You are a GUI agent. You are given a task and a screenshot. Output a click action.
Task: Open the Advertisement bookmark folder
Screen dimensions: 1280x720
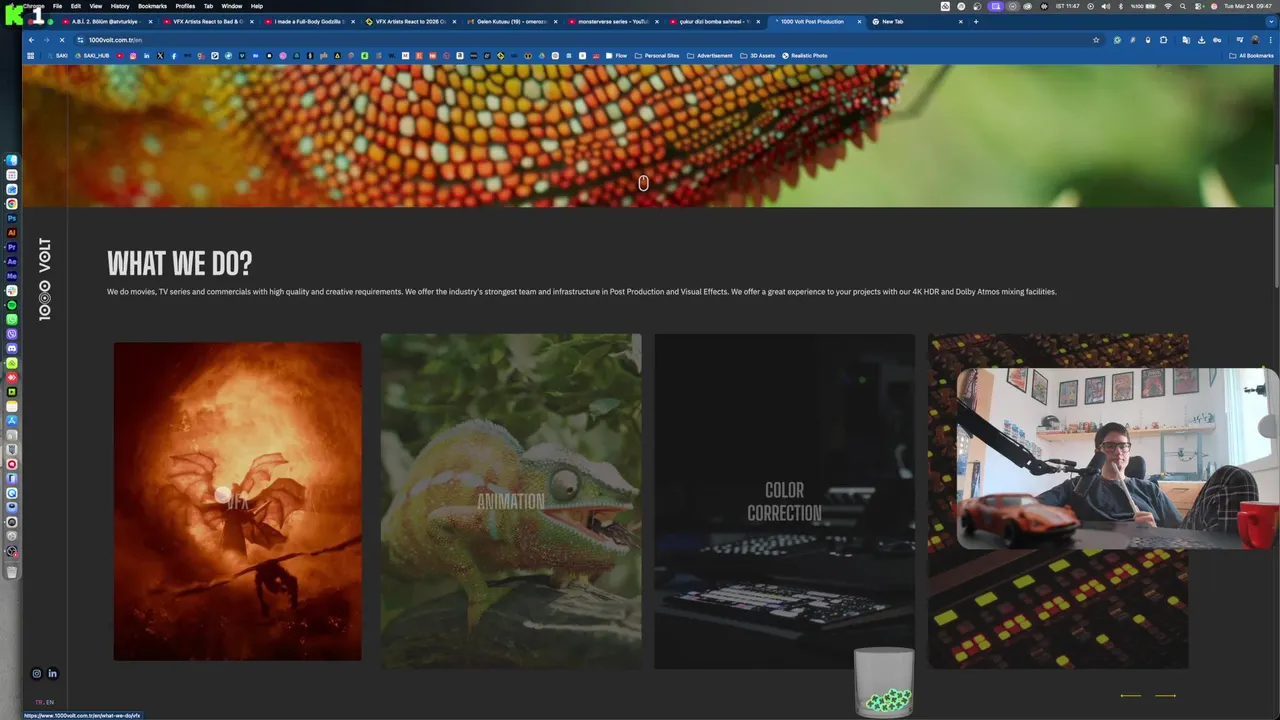[x=710, y=56]
